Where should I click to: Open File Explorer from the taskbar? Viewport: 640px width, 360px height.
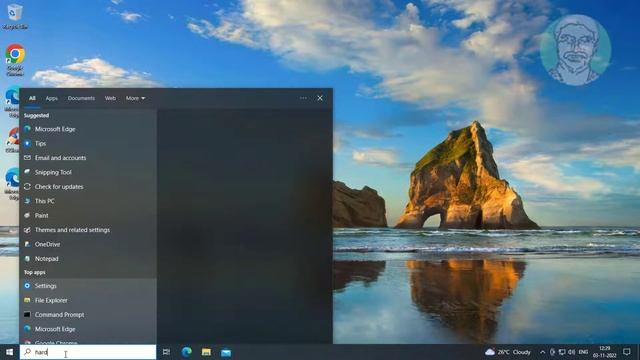click(206, 352)
